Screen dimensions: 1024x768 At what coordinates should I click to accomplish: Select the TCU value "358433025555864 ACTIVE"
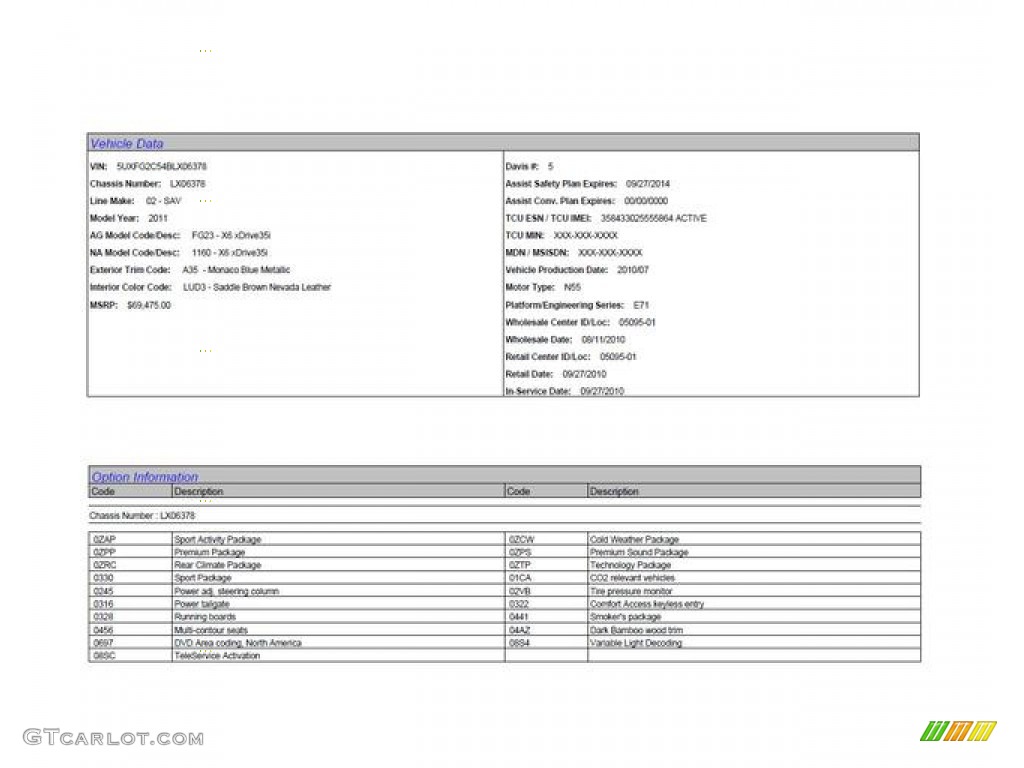(x=654, y=218)
